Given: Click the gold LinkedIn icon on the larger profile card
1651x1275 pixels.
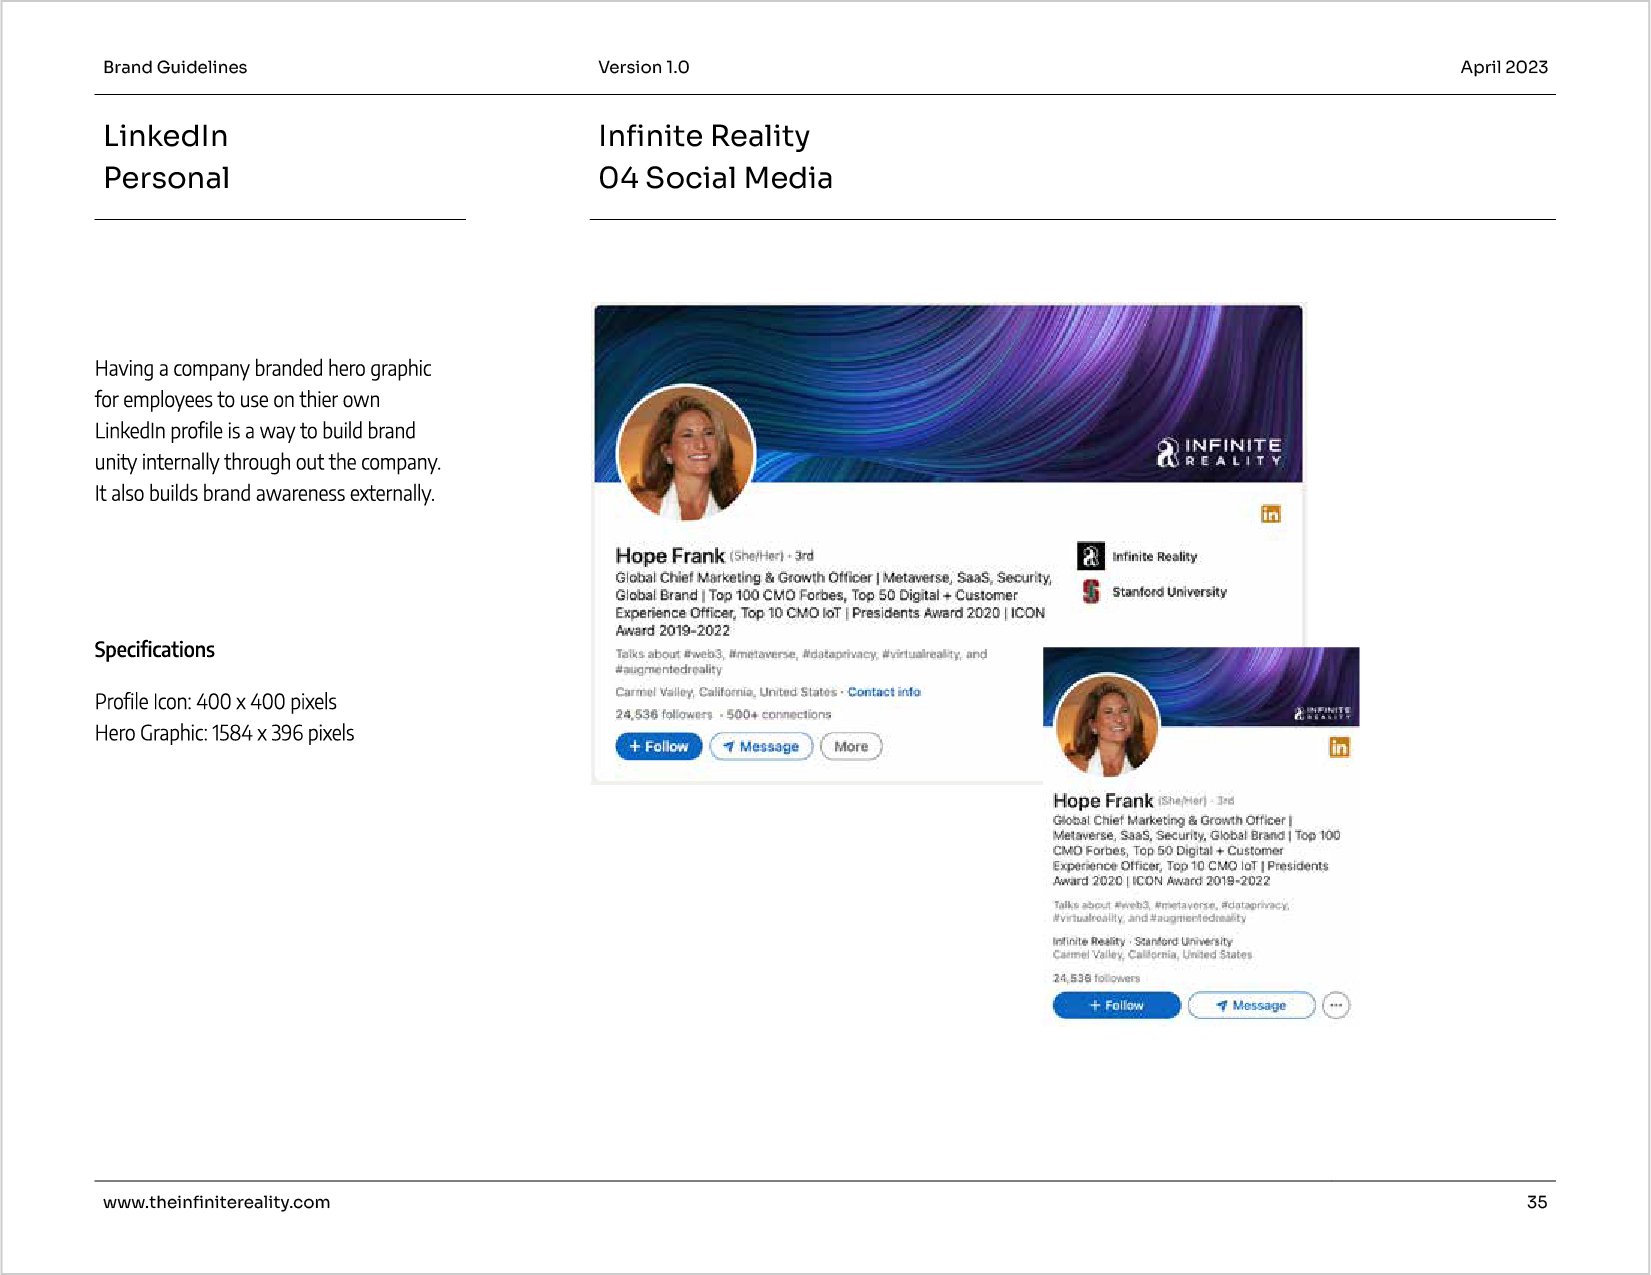Looking at the screenshot, I should (1270, 514).
